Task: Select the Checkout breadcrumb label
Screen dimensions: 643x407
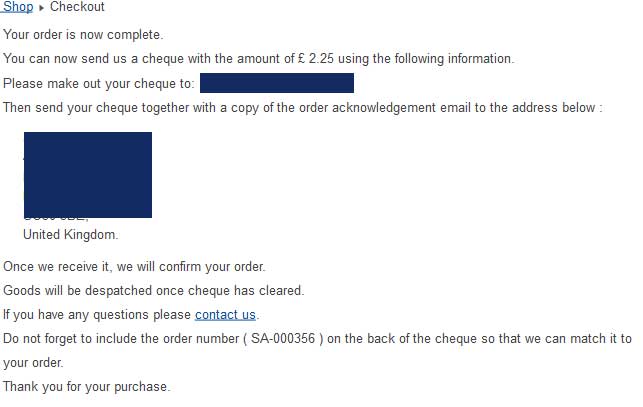Action: tap(77, 7)
